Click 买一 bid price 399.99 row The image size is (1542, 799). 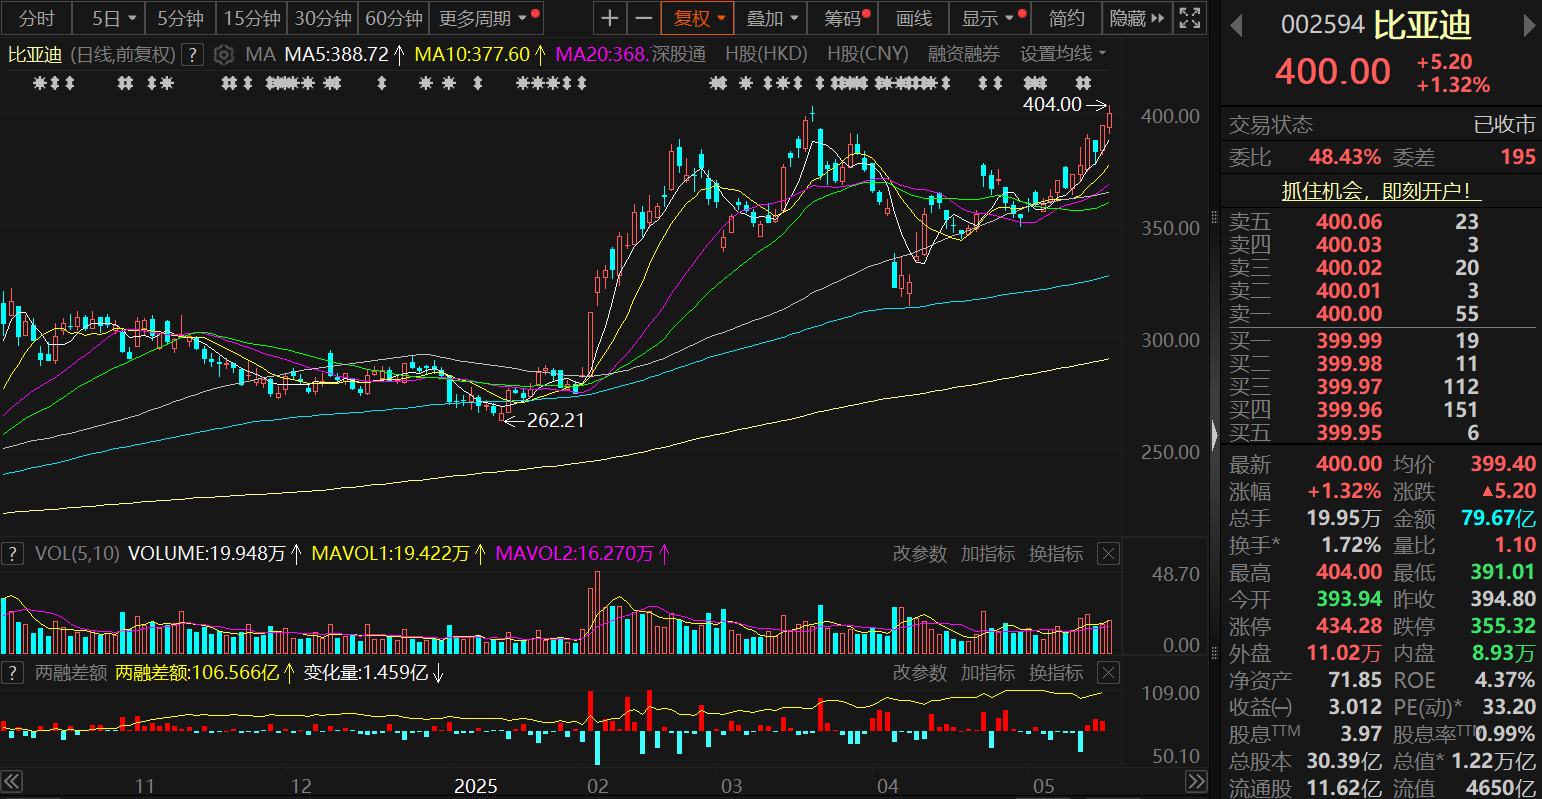(x=1381, y=341)
